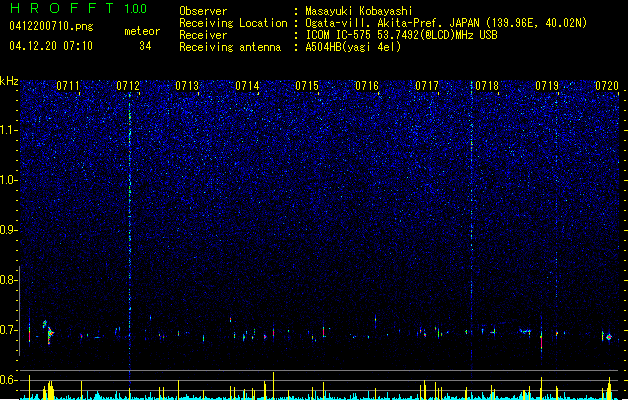629x400 pixels.
Task: Select the filename 0412200710.png
Action: coord(51,26)
